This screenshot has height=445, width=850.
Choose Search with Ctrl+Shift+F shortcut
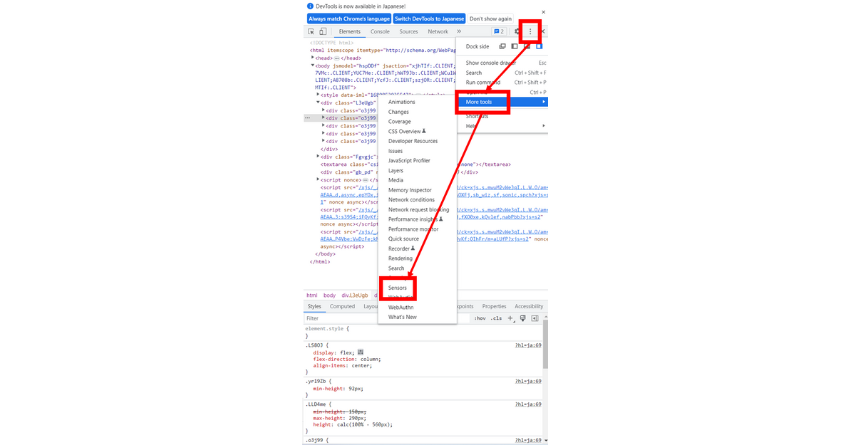pyautogui.click(x=502, y=73)
